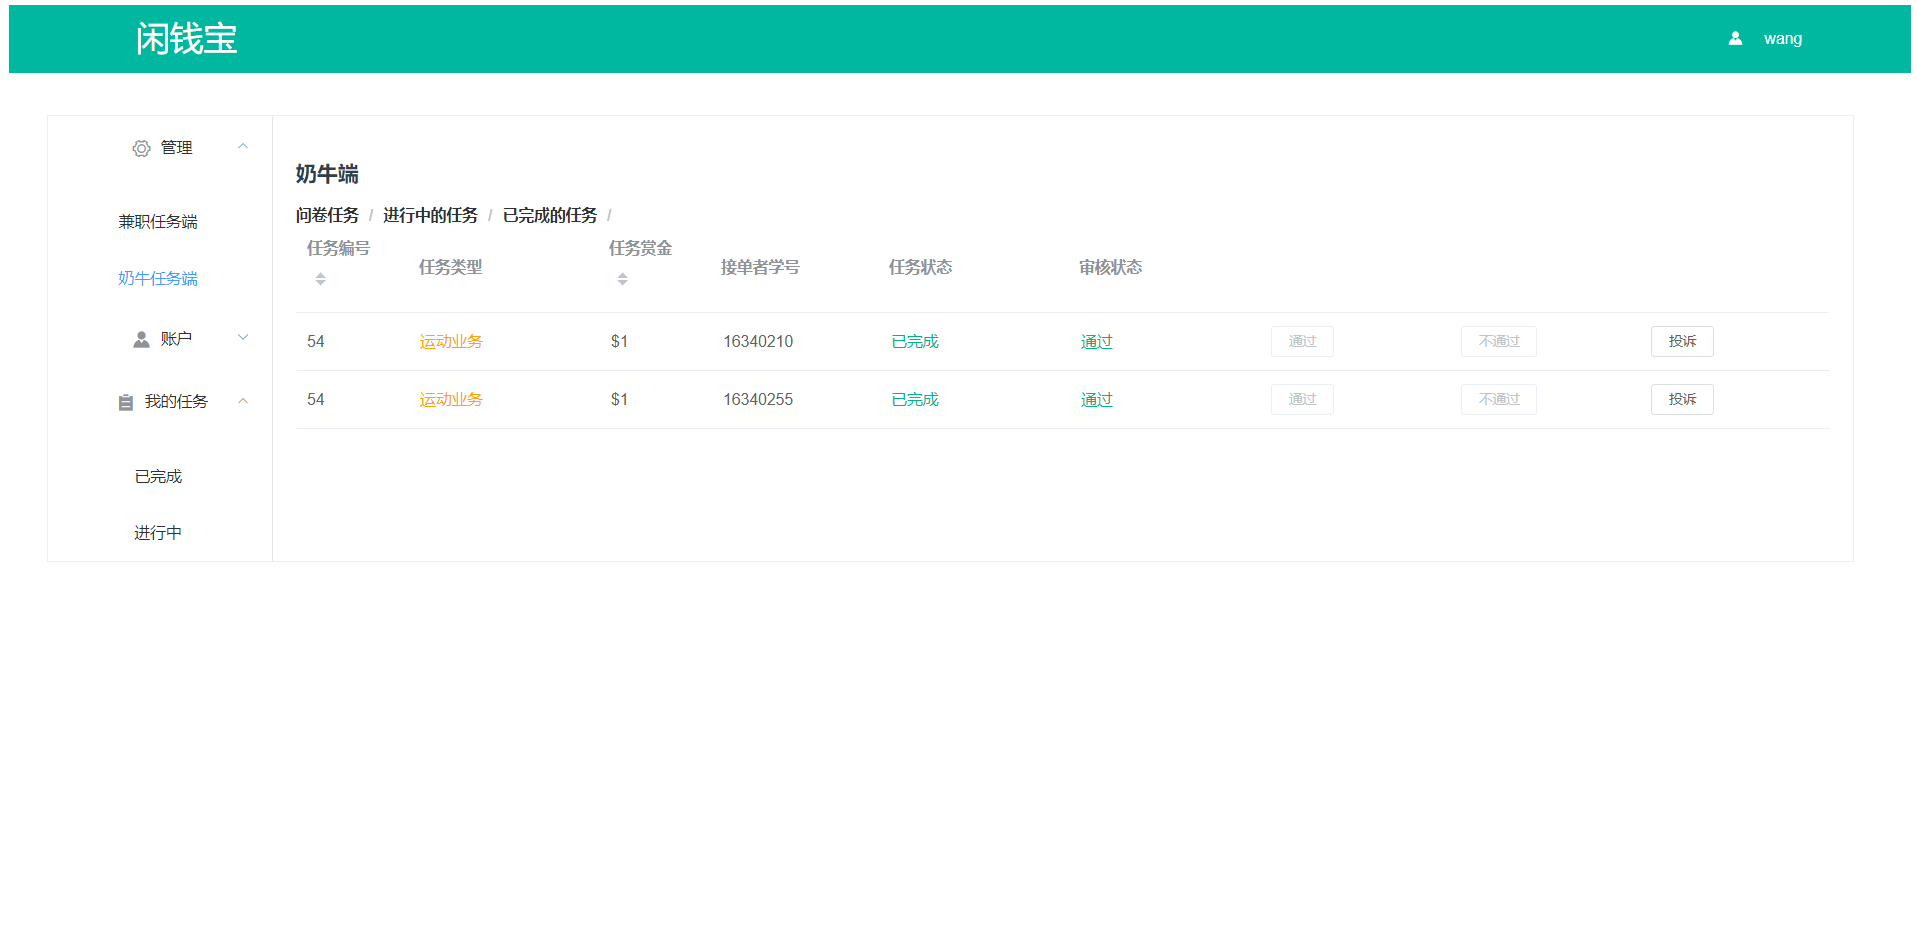Click 不通过 button in 16340210 row
The width and height of the screenshot is (1917, 934).
1498,341
